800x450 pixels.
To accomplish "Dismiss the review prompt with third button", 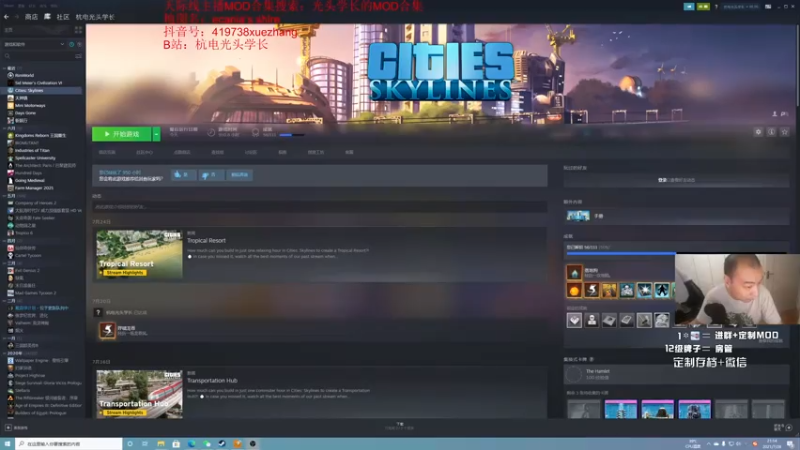I will click(x=239, y=175).
